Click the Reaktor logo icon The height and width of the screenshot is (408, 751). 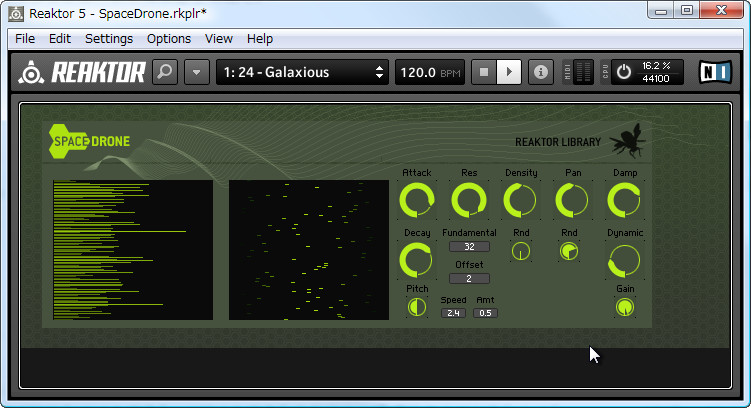[x=32, y=72]
